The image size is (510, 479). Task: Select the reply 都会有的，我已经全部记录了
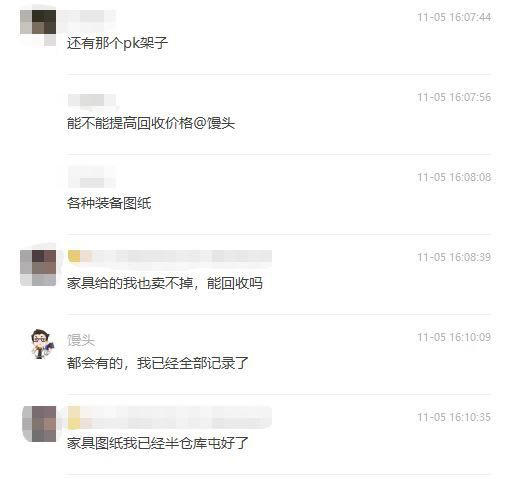coord(158,363)
